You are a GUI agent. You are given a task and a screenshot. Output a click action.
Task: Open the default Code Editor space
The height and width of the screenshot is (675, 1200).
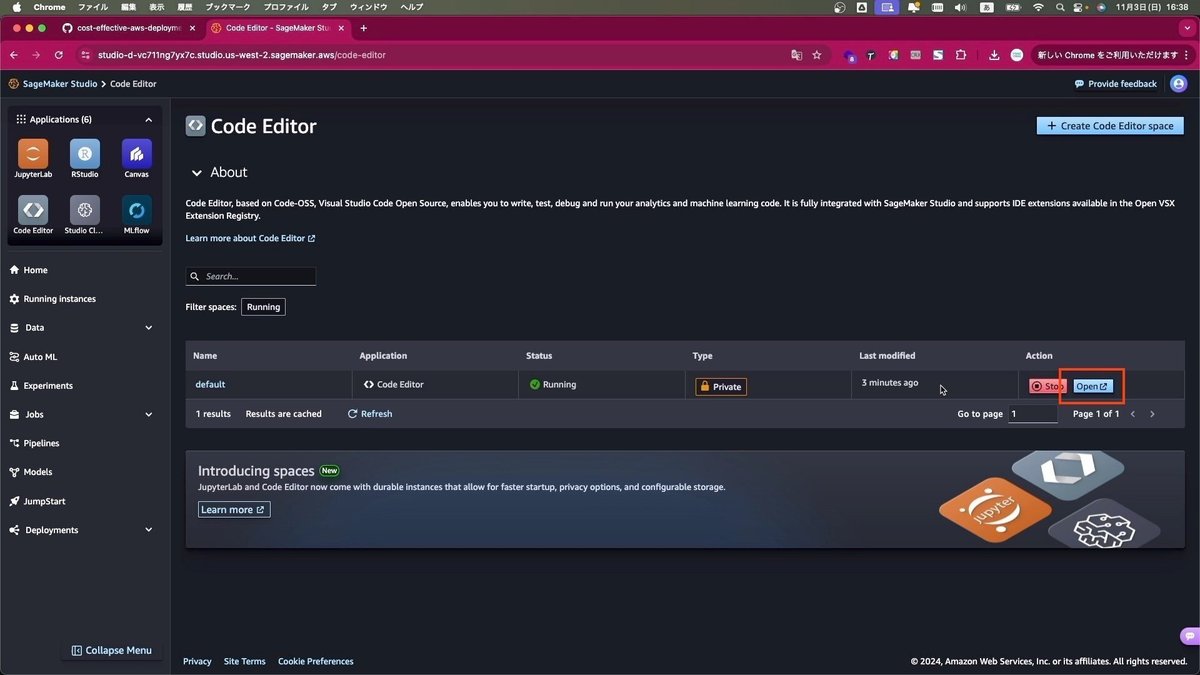pyautogui.click(x=1092, y=386)
